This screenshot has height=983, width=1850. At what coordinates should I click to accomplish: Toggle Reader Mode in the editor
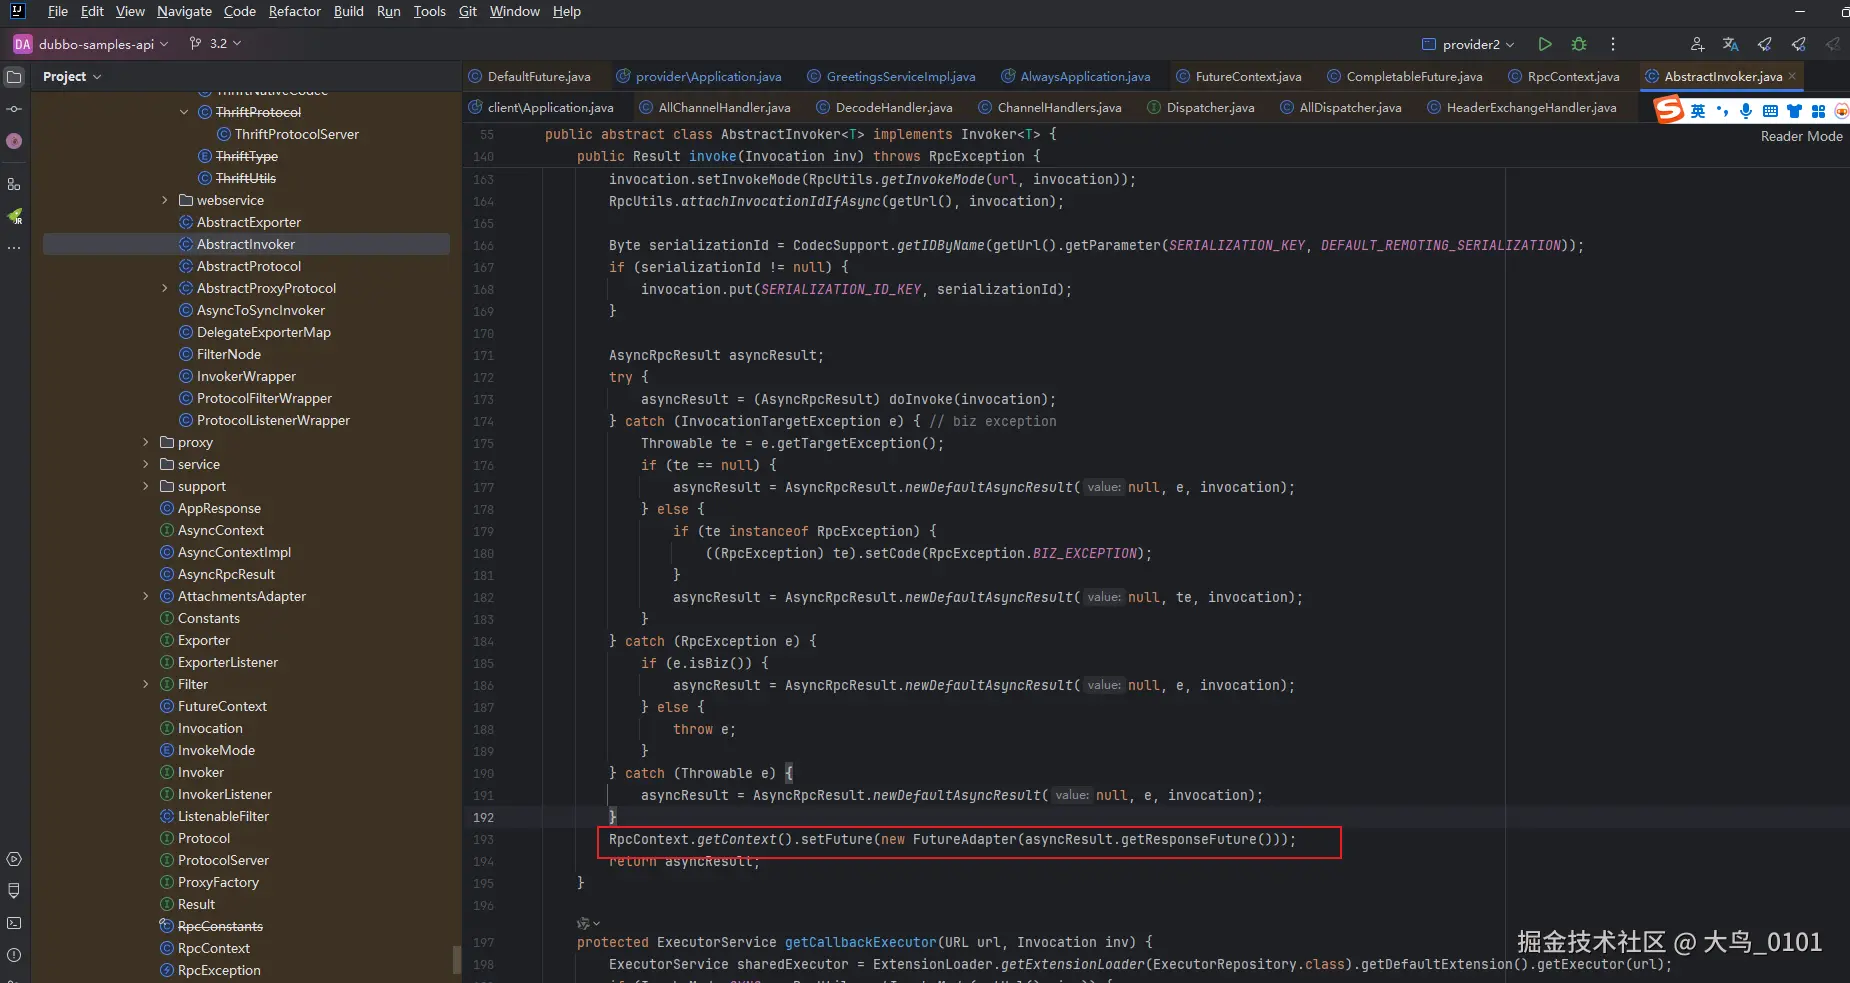coord(1801,136)
